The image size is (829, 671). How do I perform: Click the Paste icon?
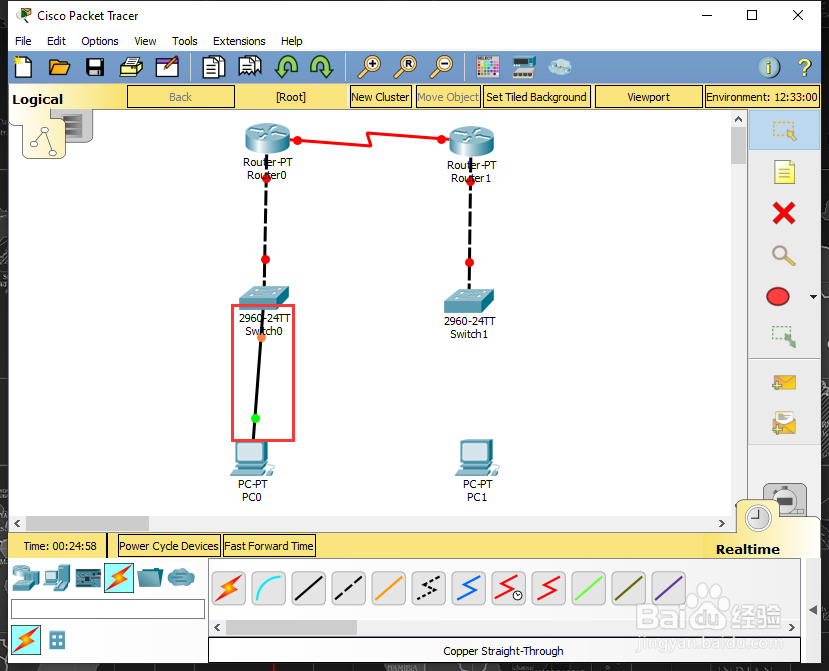point(250,67)
